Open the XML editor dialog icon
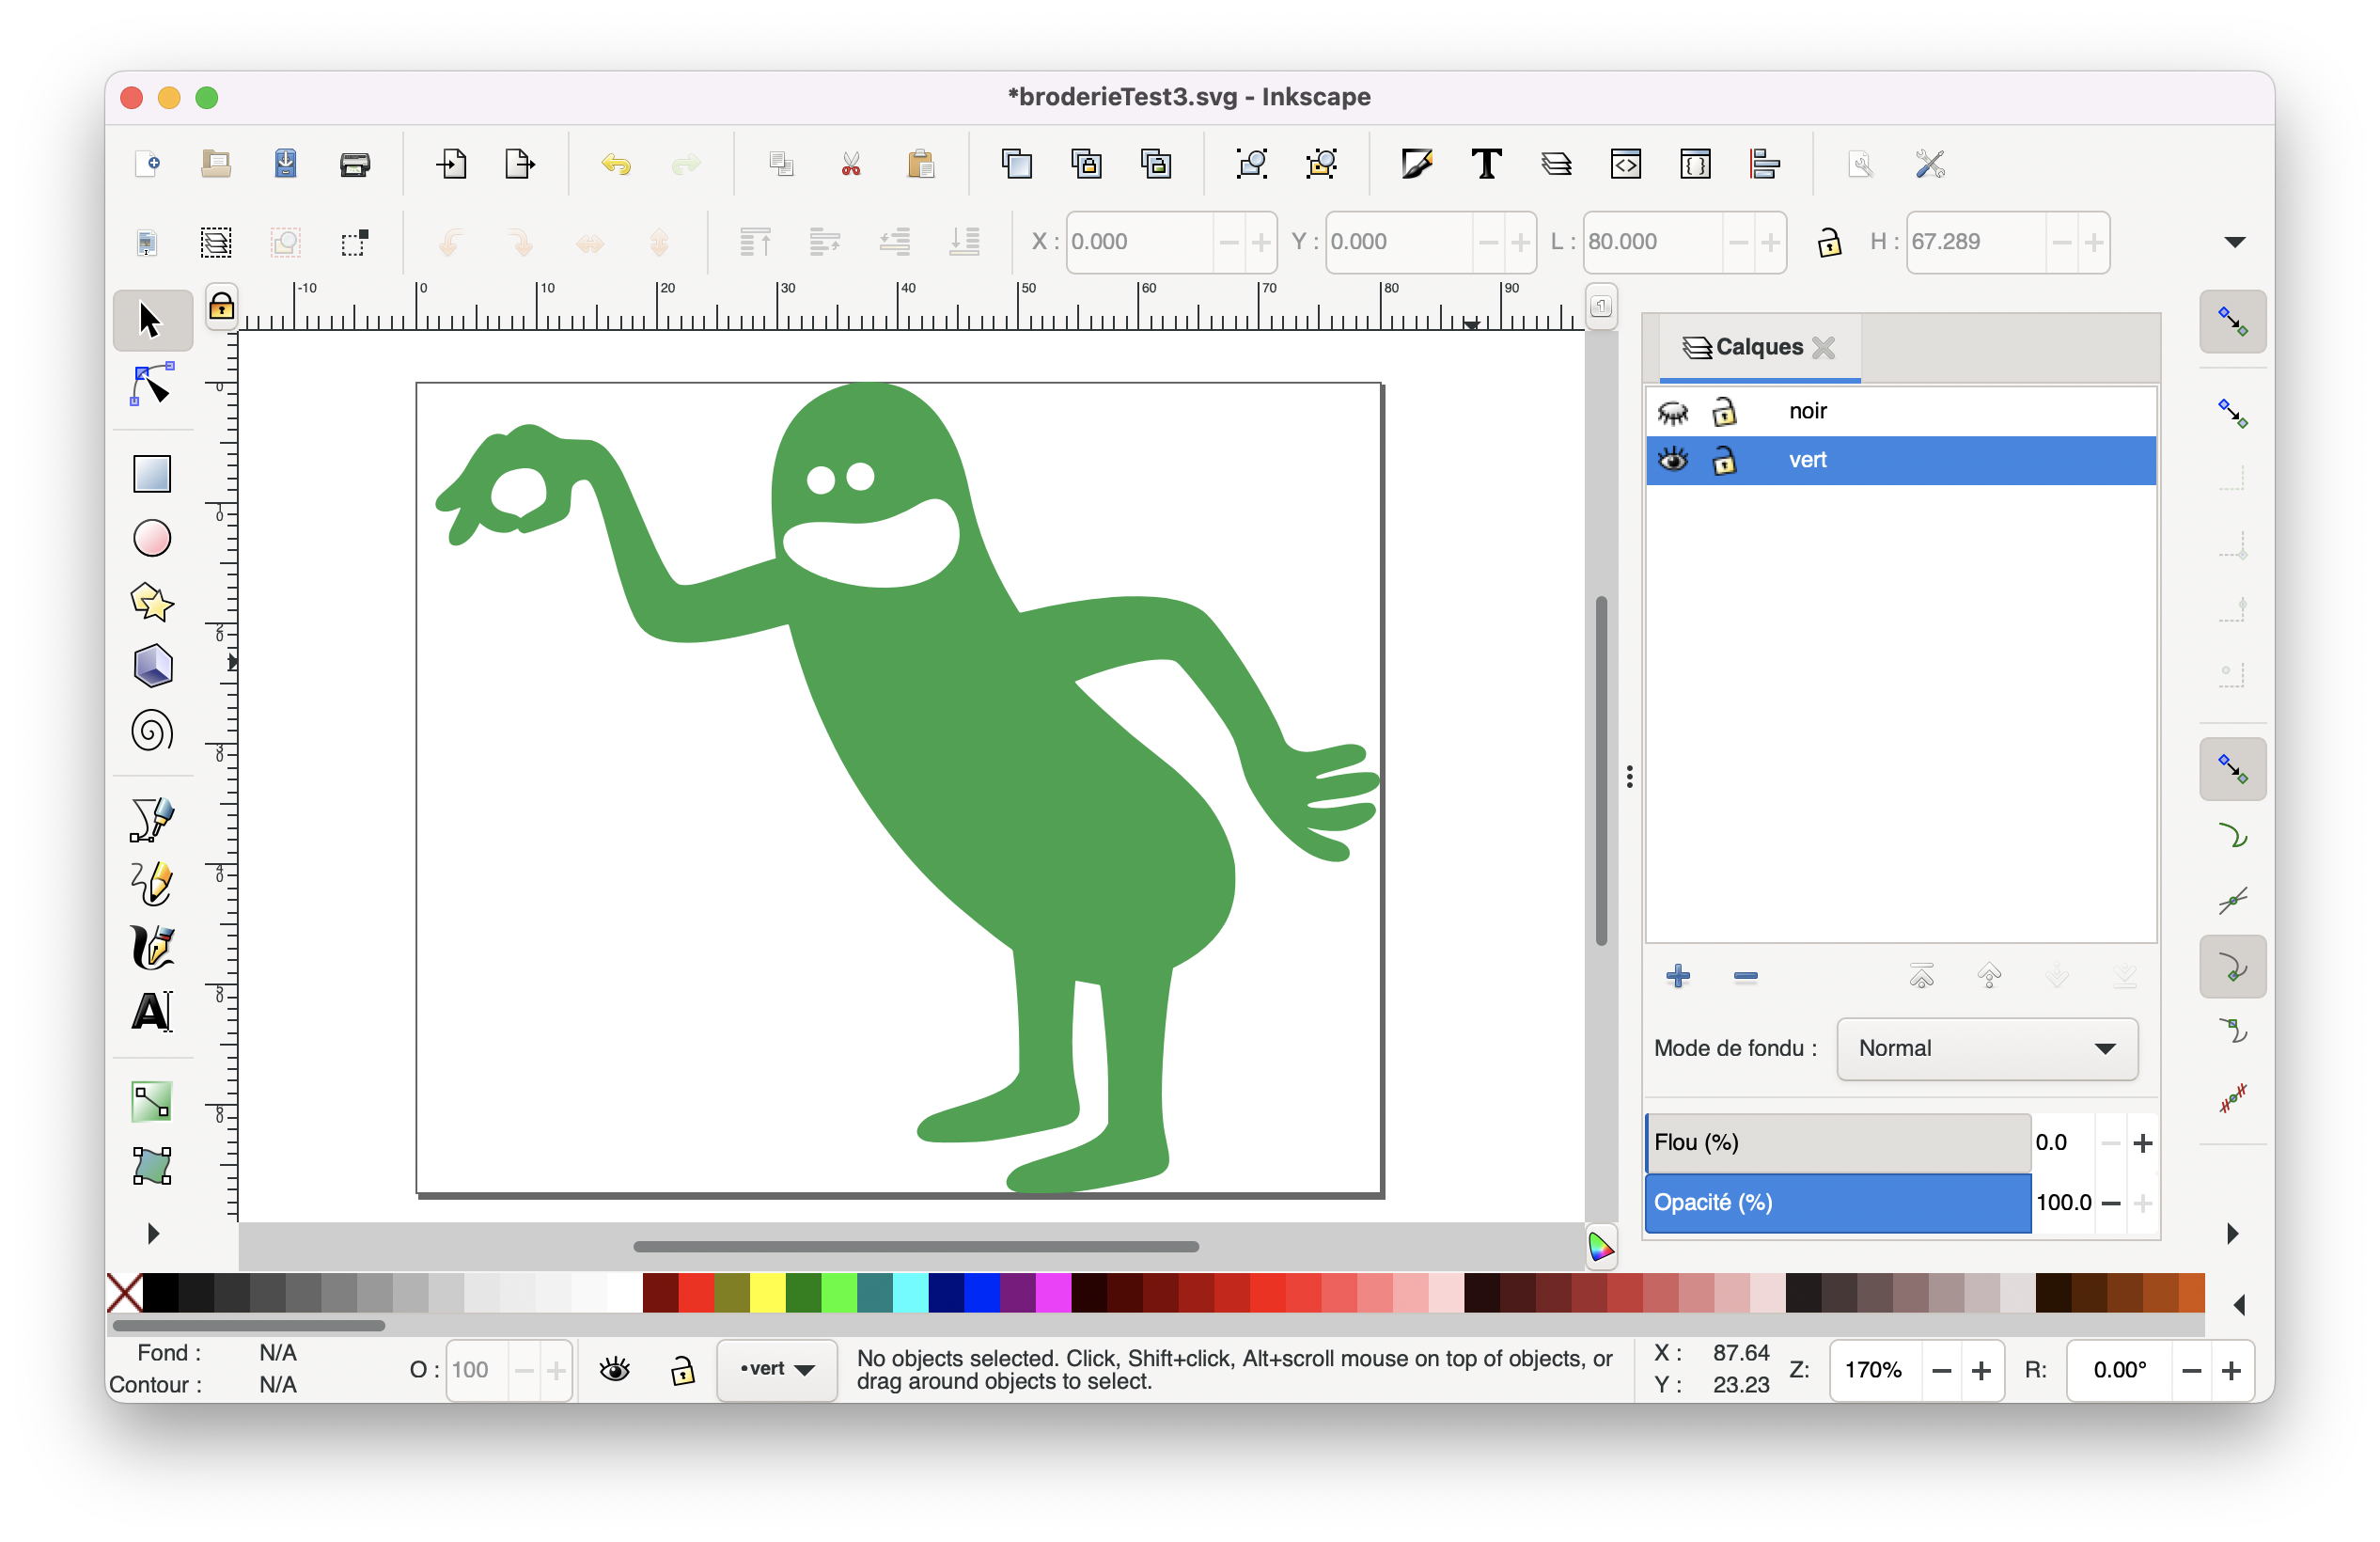This screenshot has width=2380, height=1542. [1625, 164]
